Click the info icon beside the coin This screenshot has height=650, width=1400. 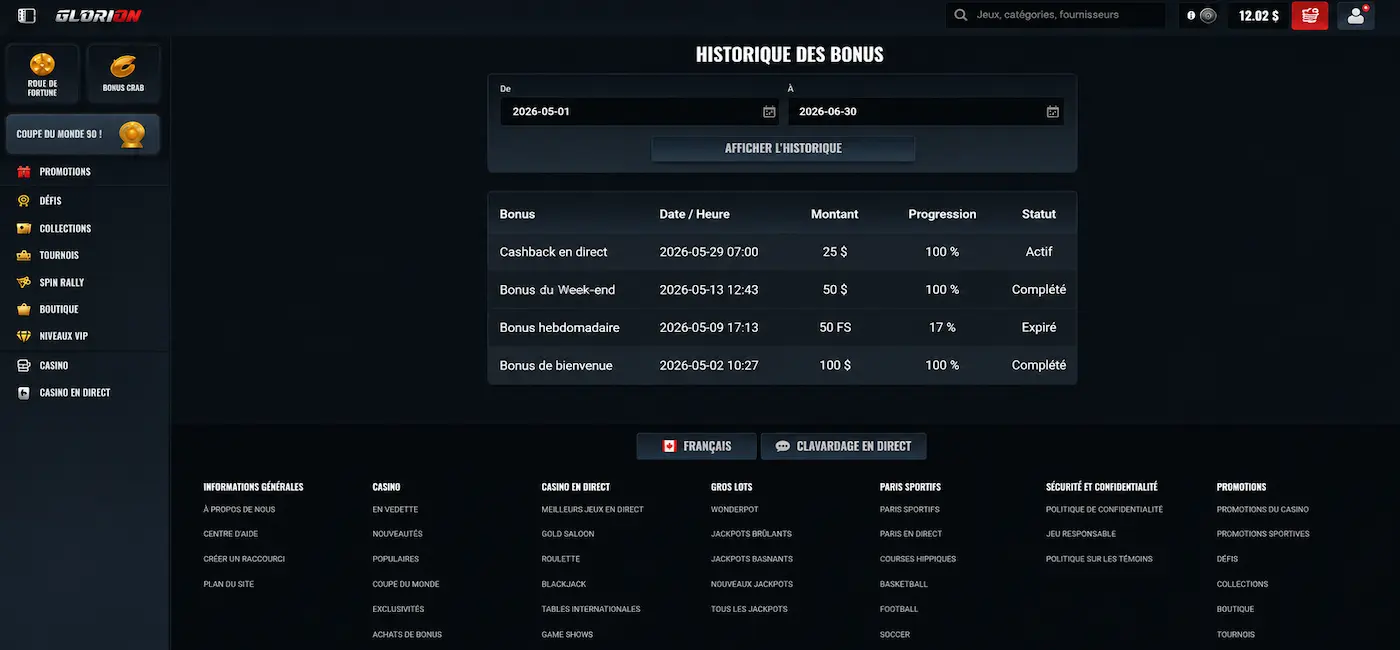point(1191,16)
